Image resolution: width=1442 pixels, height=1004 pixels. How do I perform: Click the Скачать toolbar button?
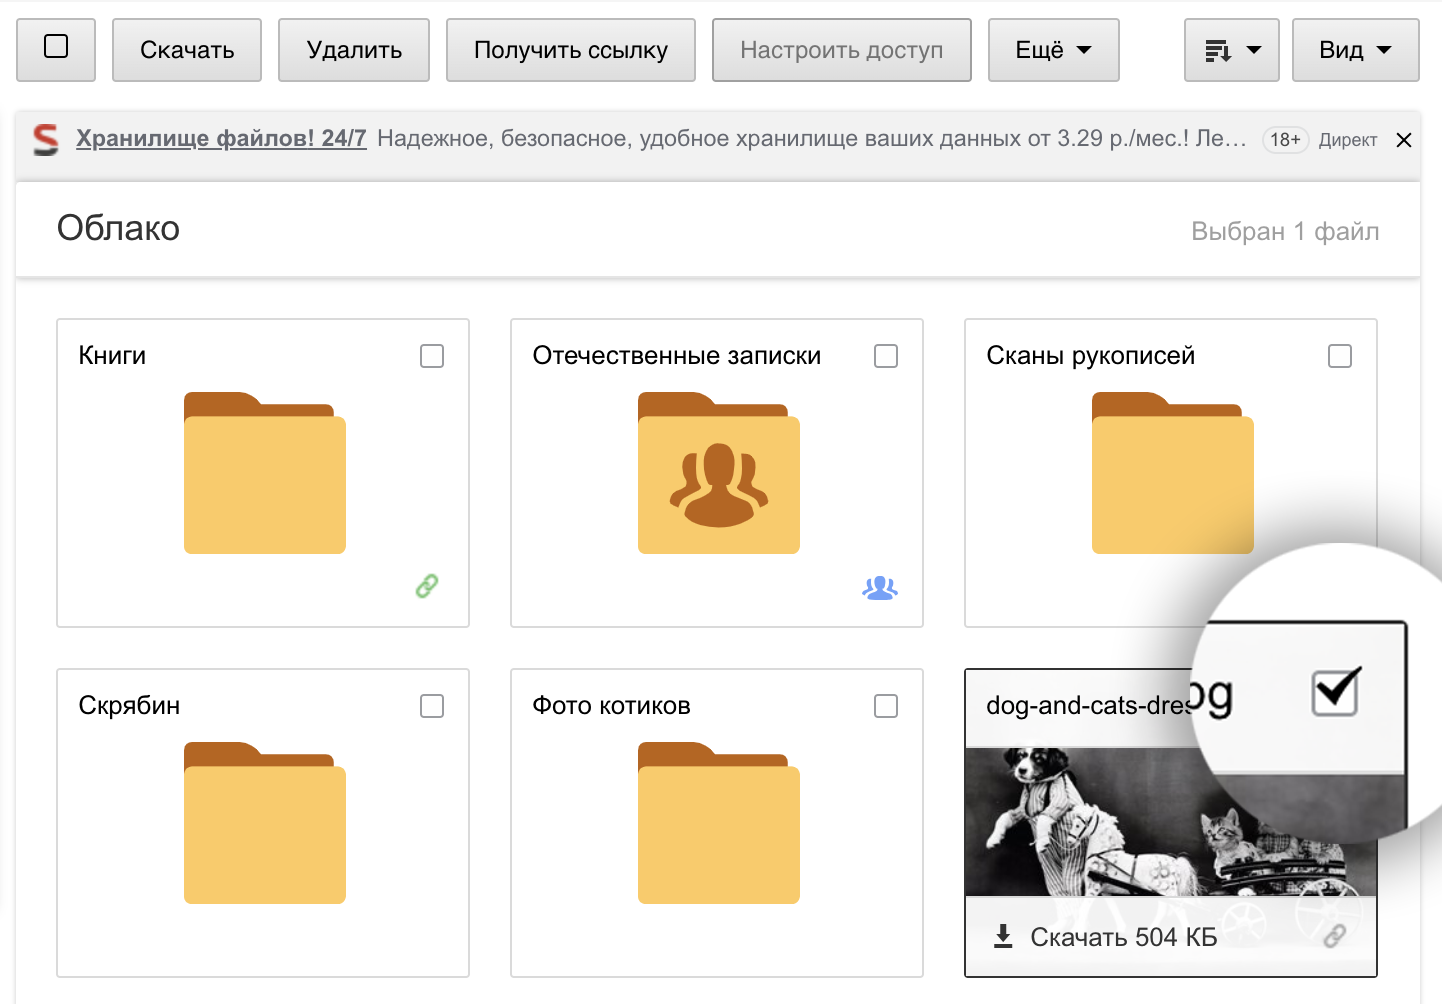(x=187, y=50)
